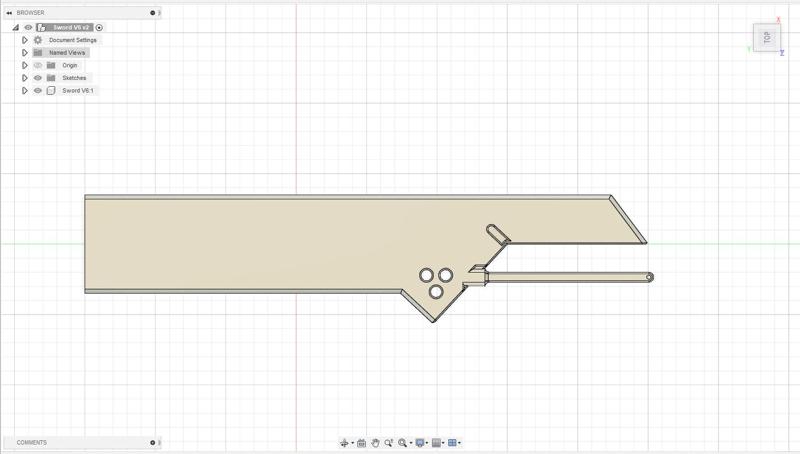
Task: Activate the Pan hand tool
Action: pos(376,443)
